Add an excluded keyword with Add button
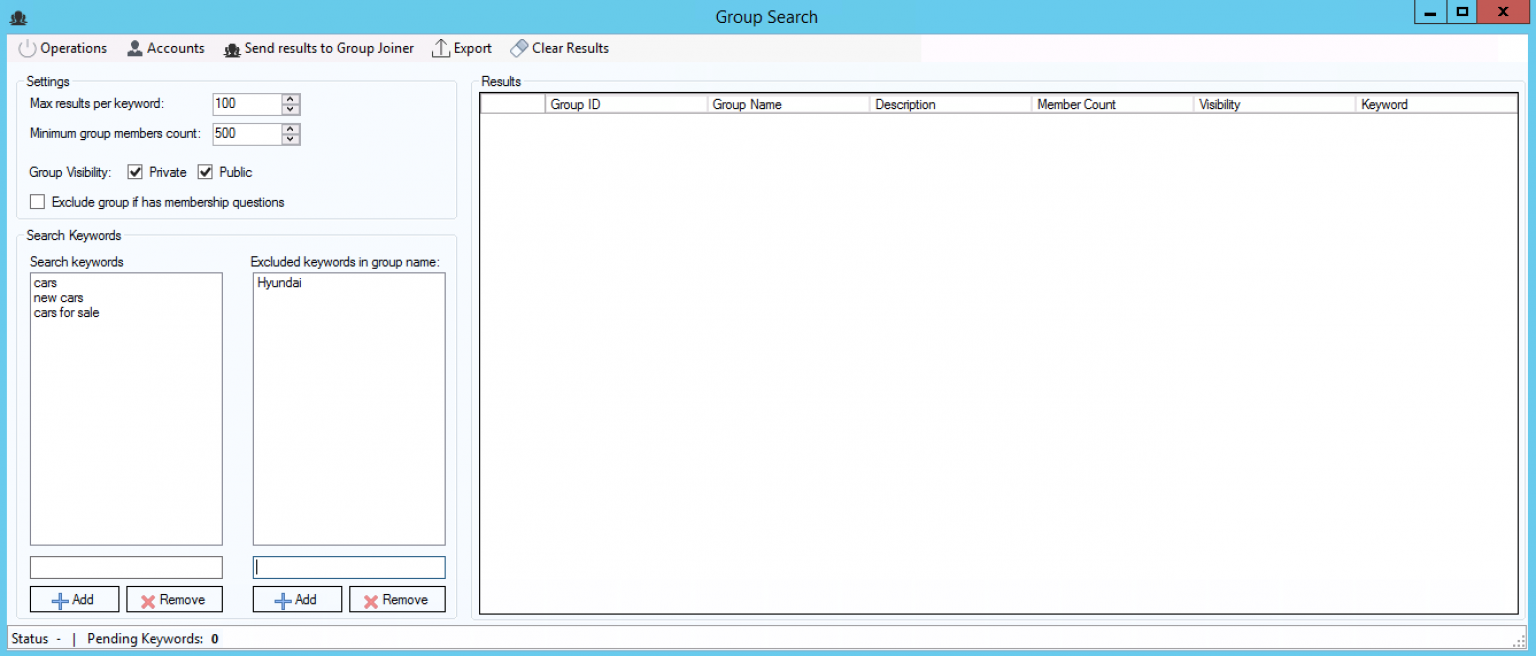The height and width of the screenshot is (656, 1536). point(297,599)
